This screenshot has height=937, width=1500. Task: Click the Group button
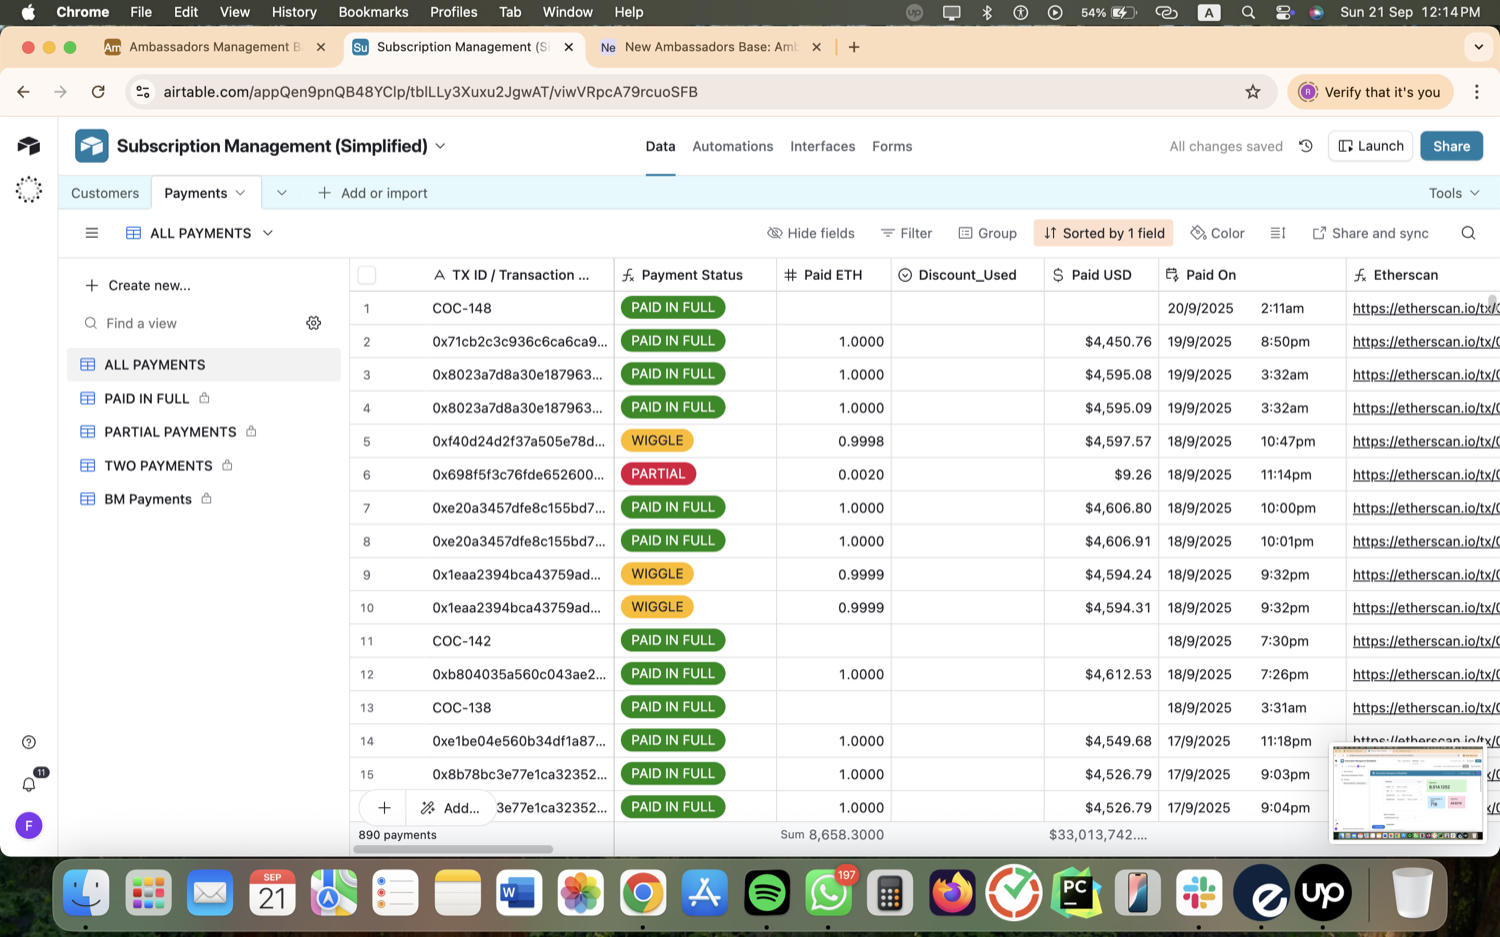[988, 233]
